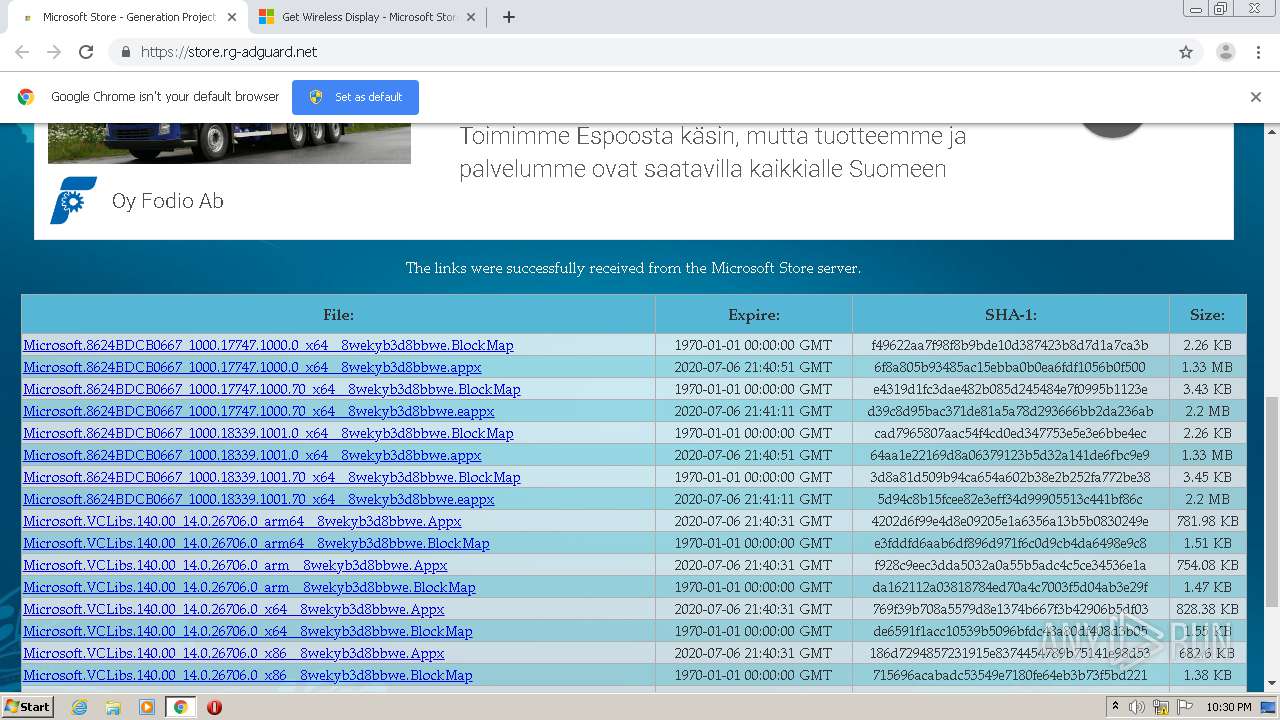Open the network tray icon

pyautogui.click(x=1160, y=707)
